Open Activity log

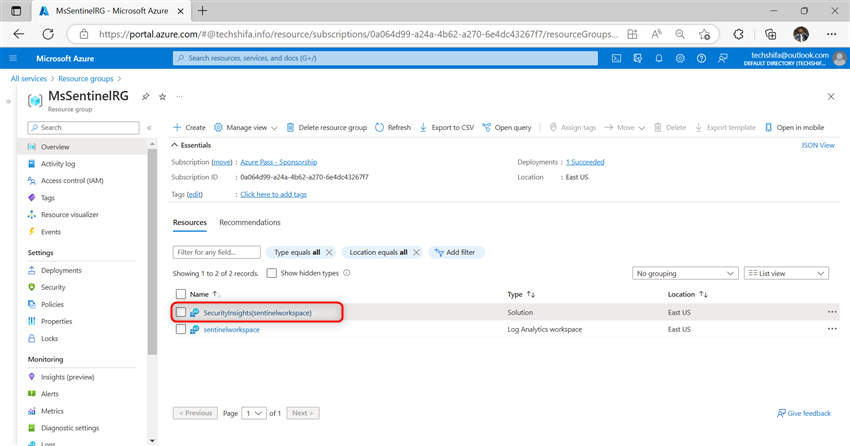click(58, 164)
